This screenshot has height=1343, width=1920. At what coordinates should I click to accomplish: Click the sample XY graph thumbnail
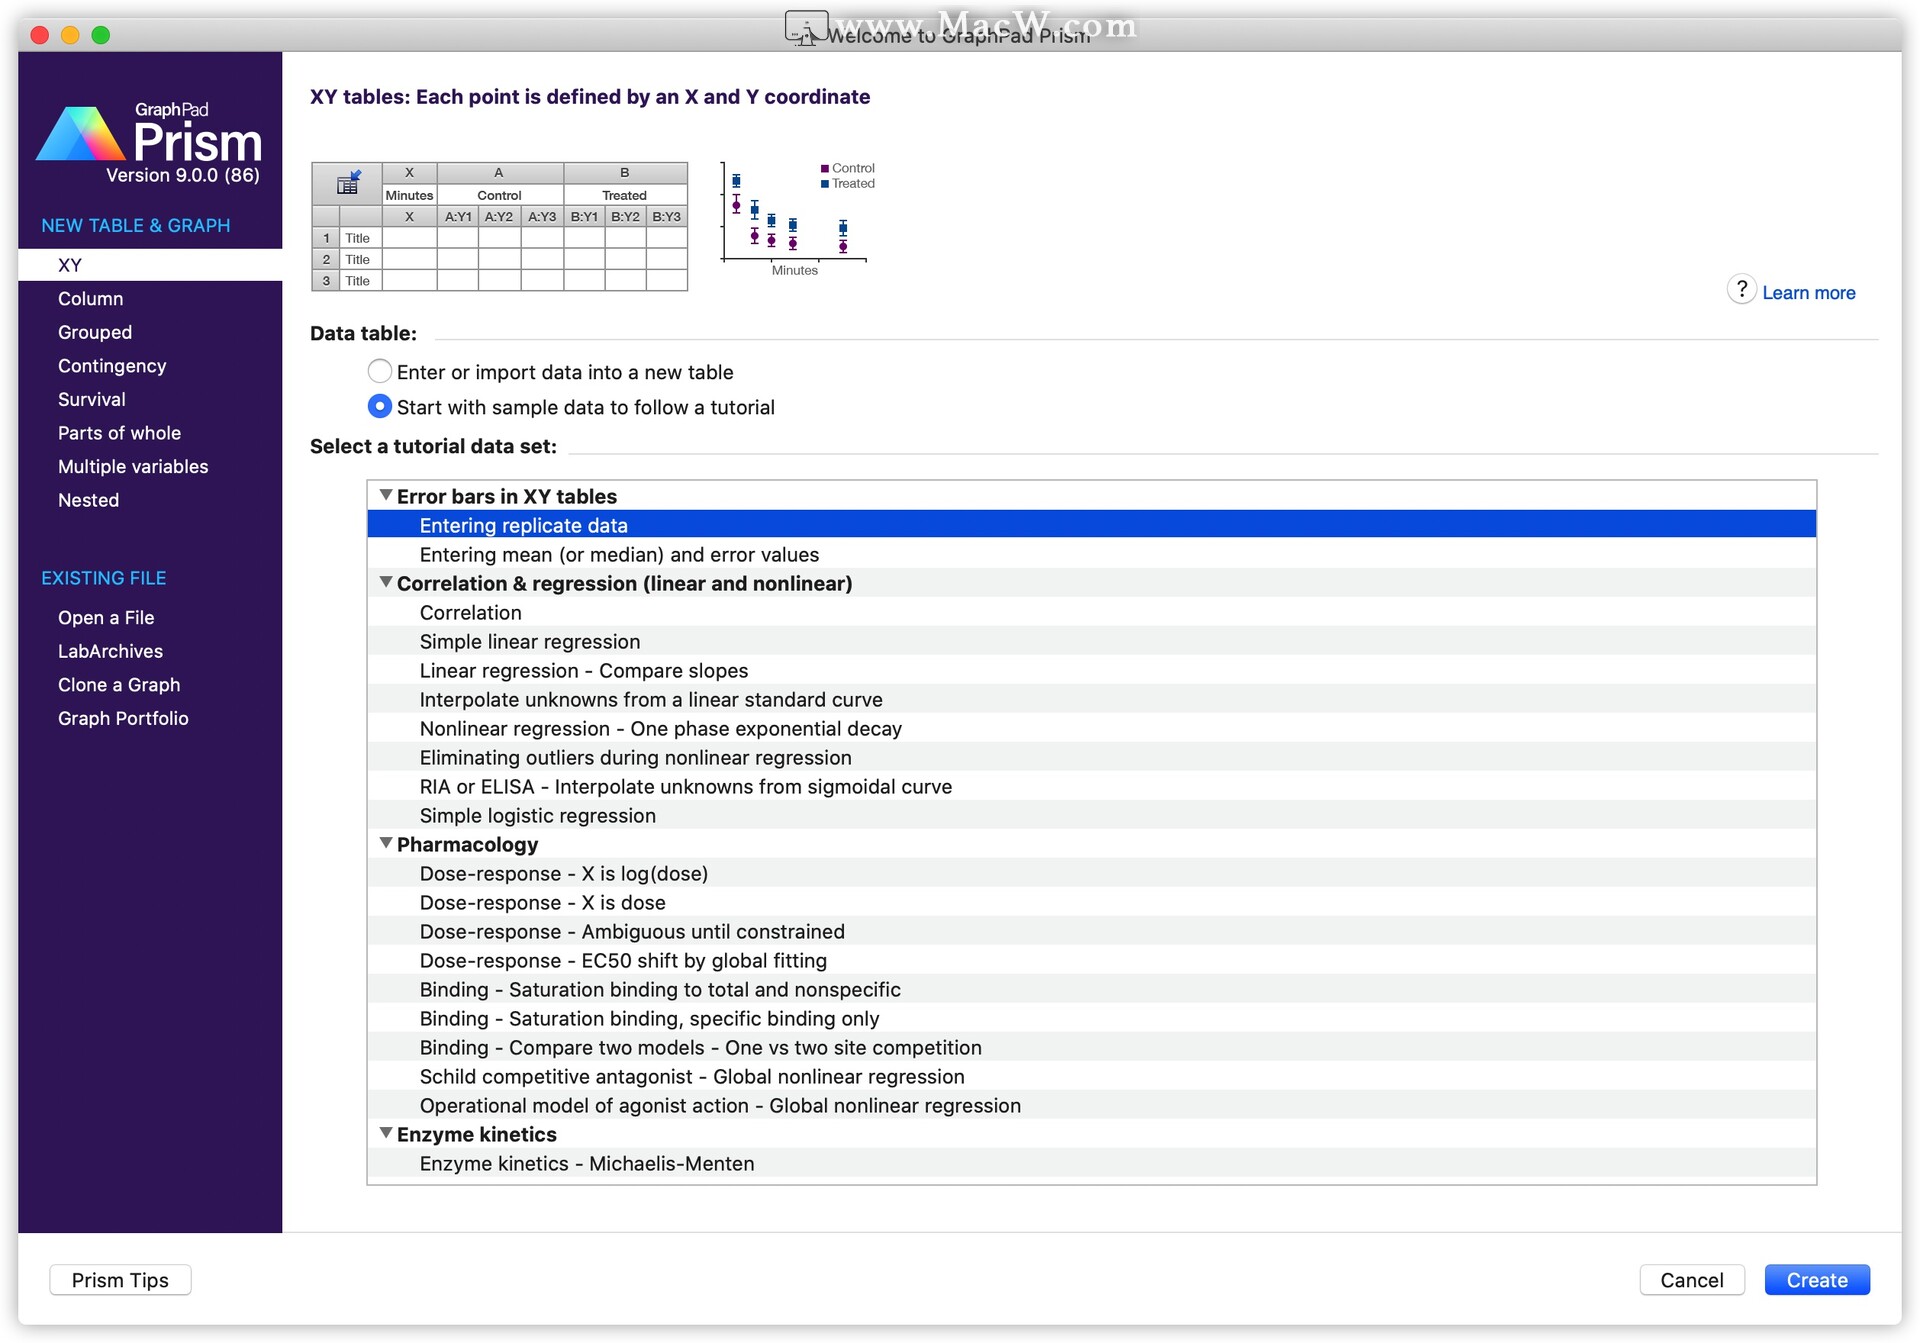(796, 217)
